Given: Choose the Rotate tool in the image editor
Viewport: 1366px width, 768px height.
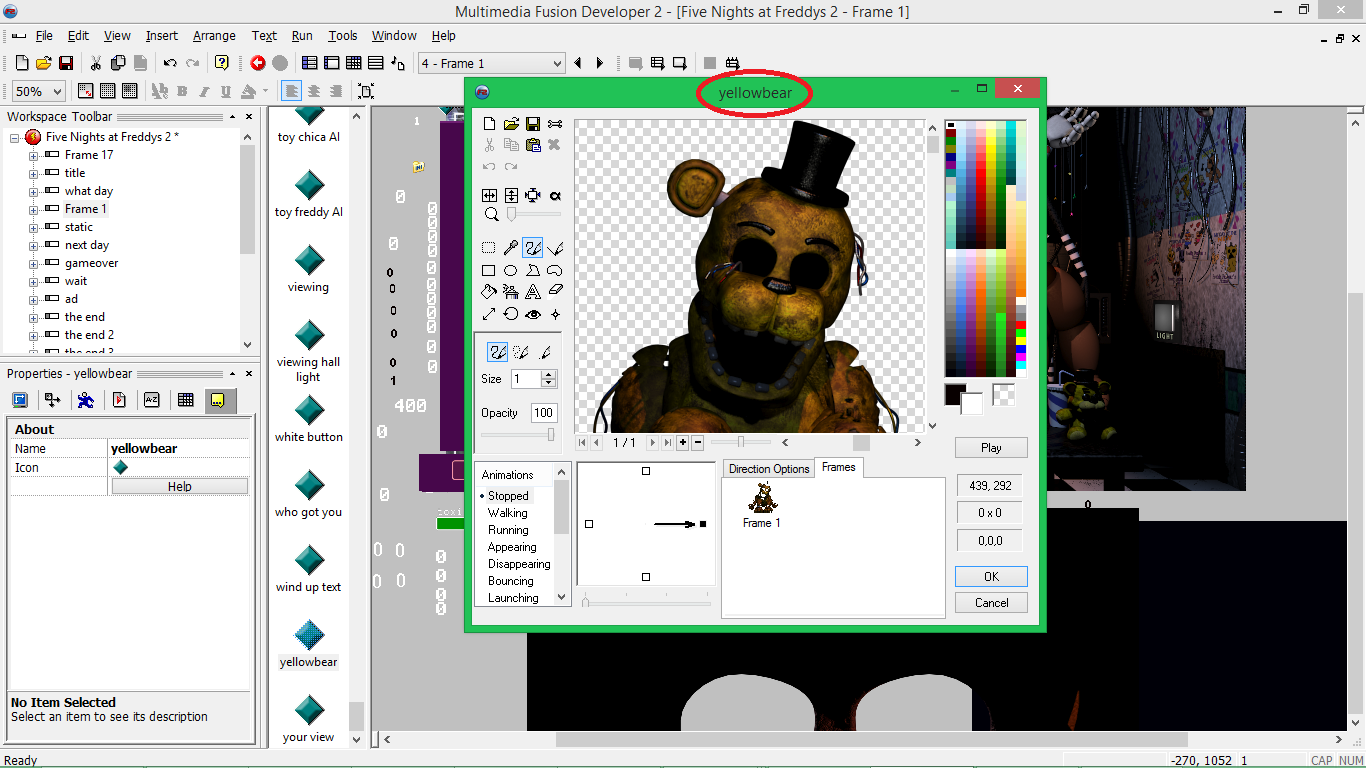Looking at the screenshot, I should point(511,314).
